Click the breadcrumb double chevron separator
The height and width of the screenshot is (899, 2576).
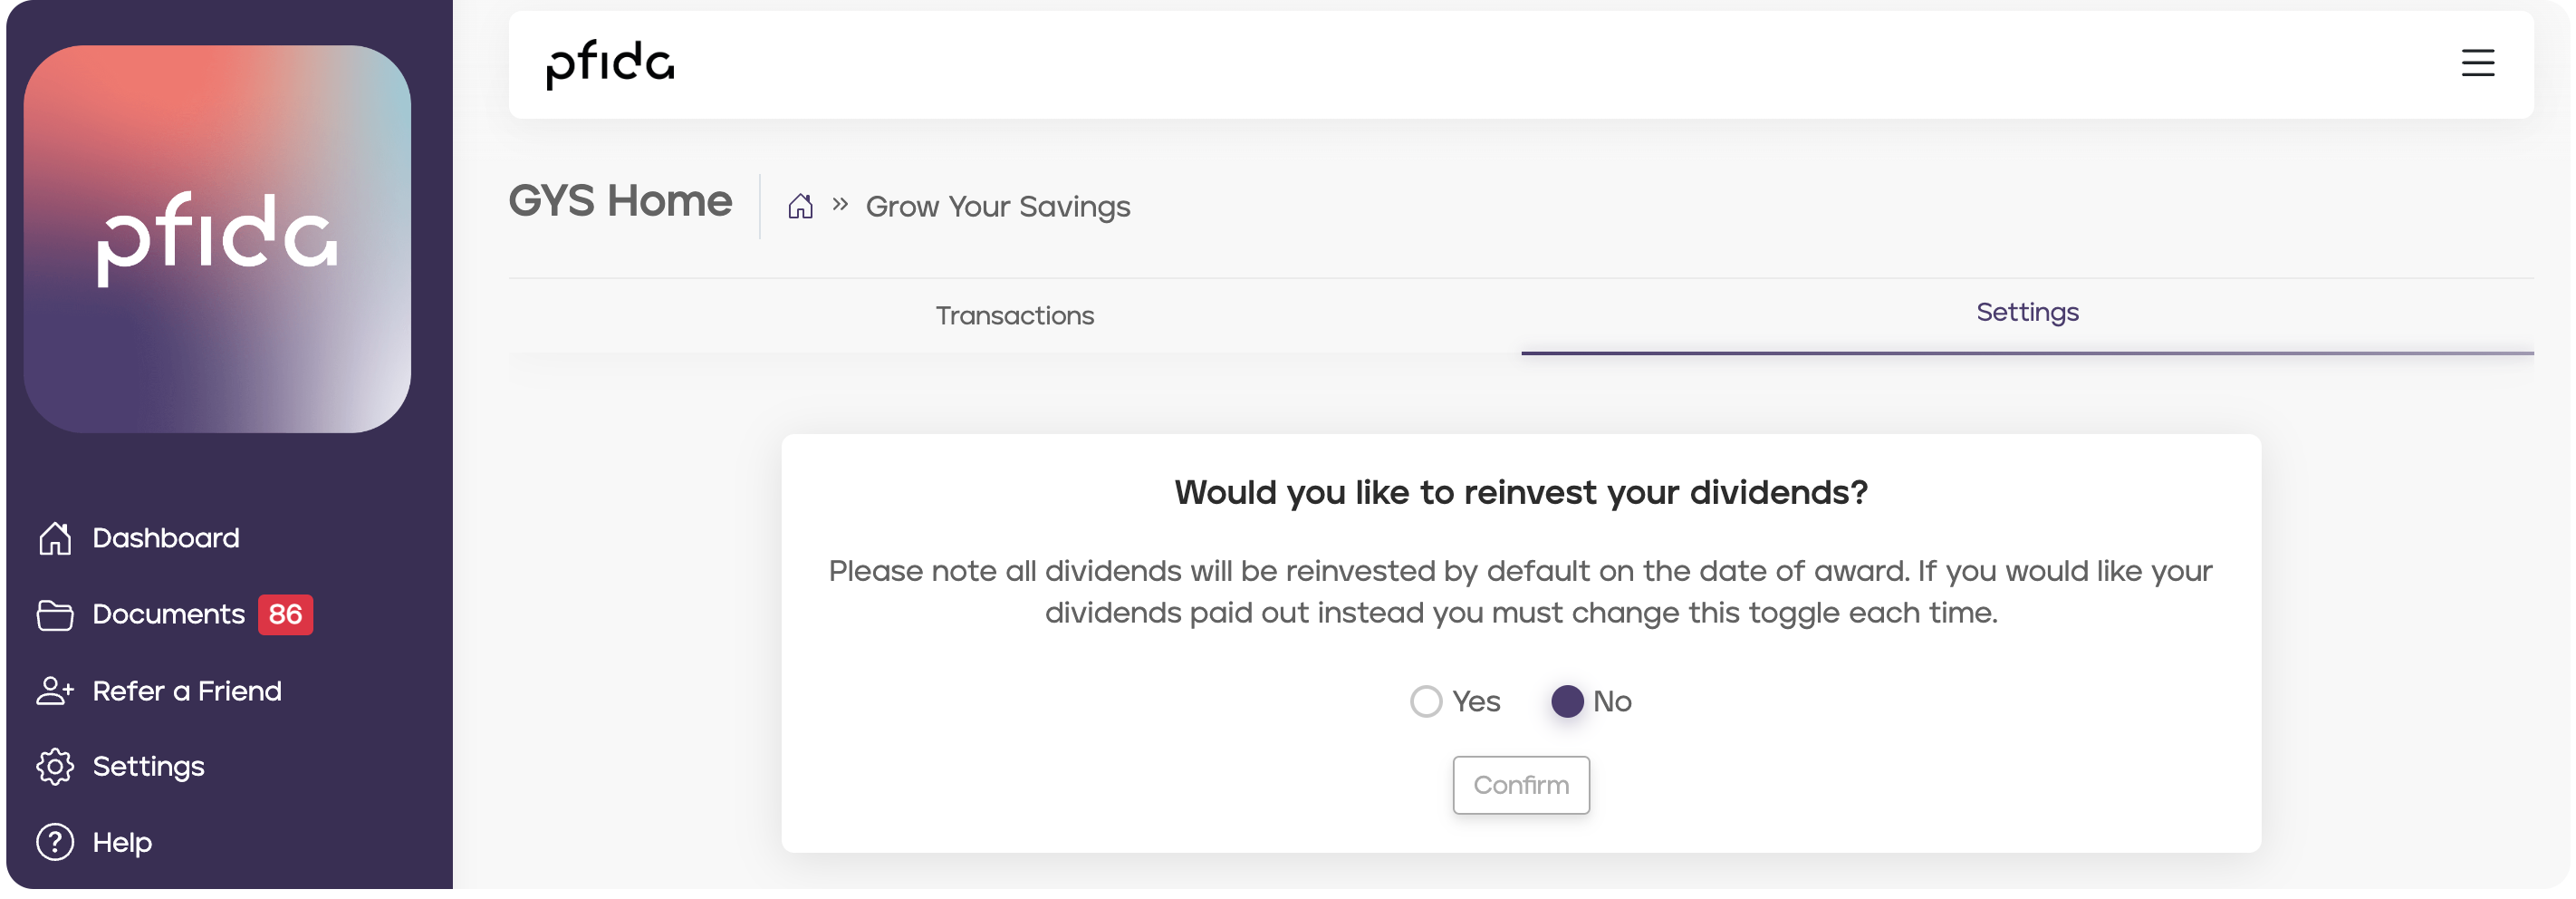(x=840, y=205)
